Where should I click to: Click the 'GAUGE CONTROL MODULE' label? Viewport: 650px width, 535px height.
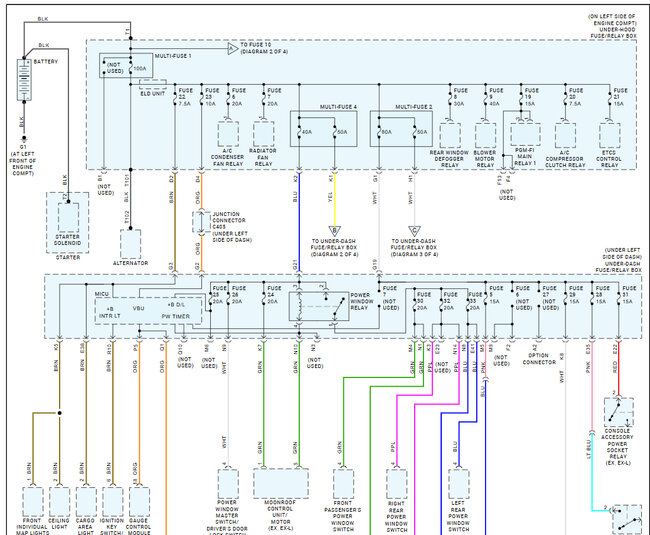[138, 526]
